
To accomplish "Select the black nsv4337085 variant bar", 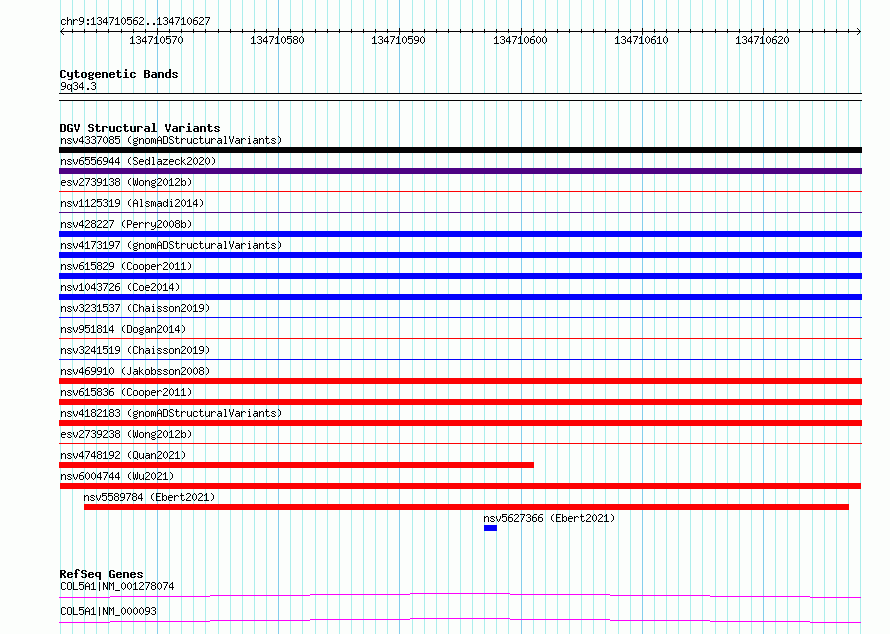I will (460, 150).
